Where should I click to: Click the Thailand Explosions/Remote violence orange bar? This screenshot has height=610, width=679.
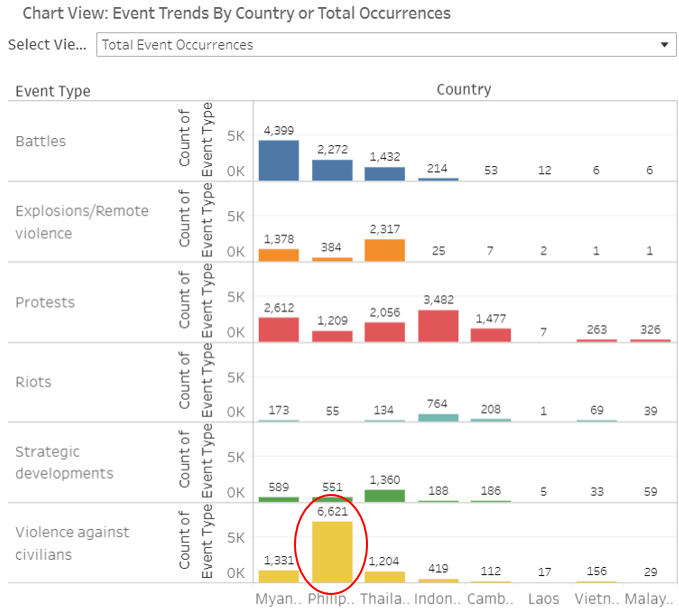click(x=384, y=250)
